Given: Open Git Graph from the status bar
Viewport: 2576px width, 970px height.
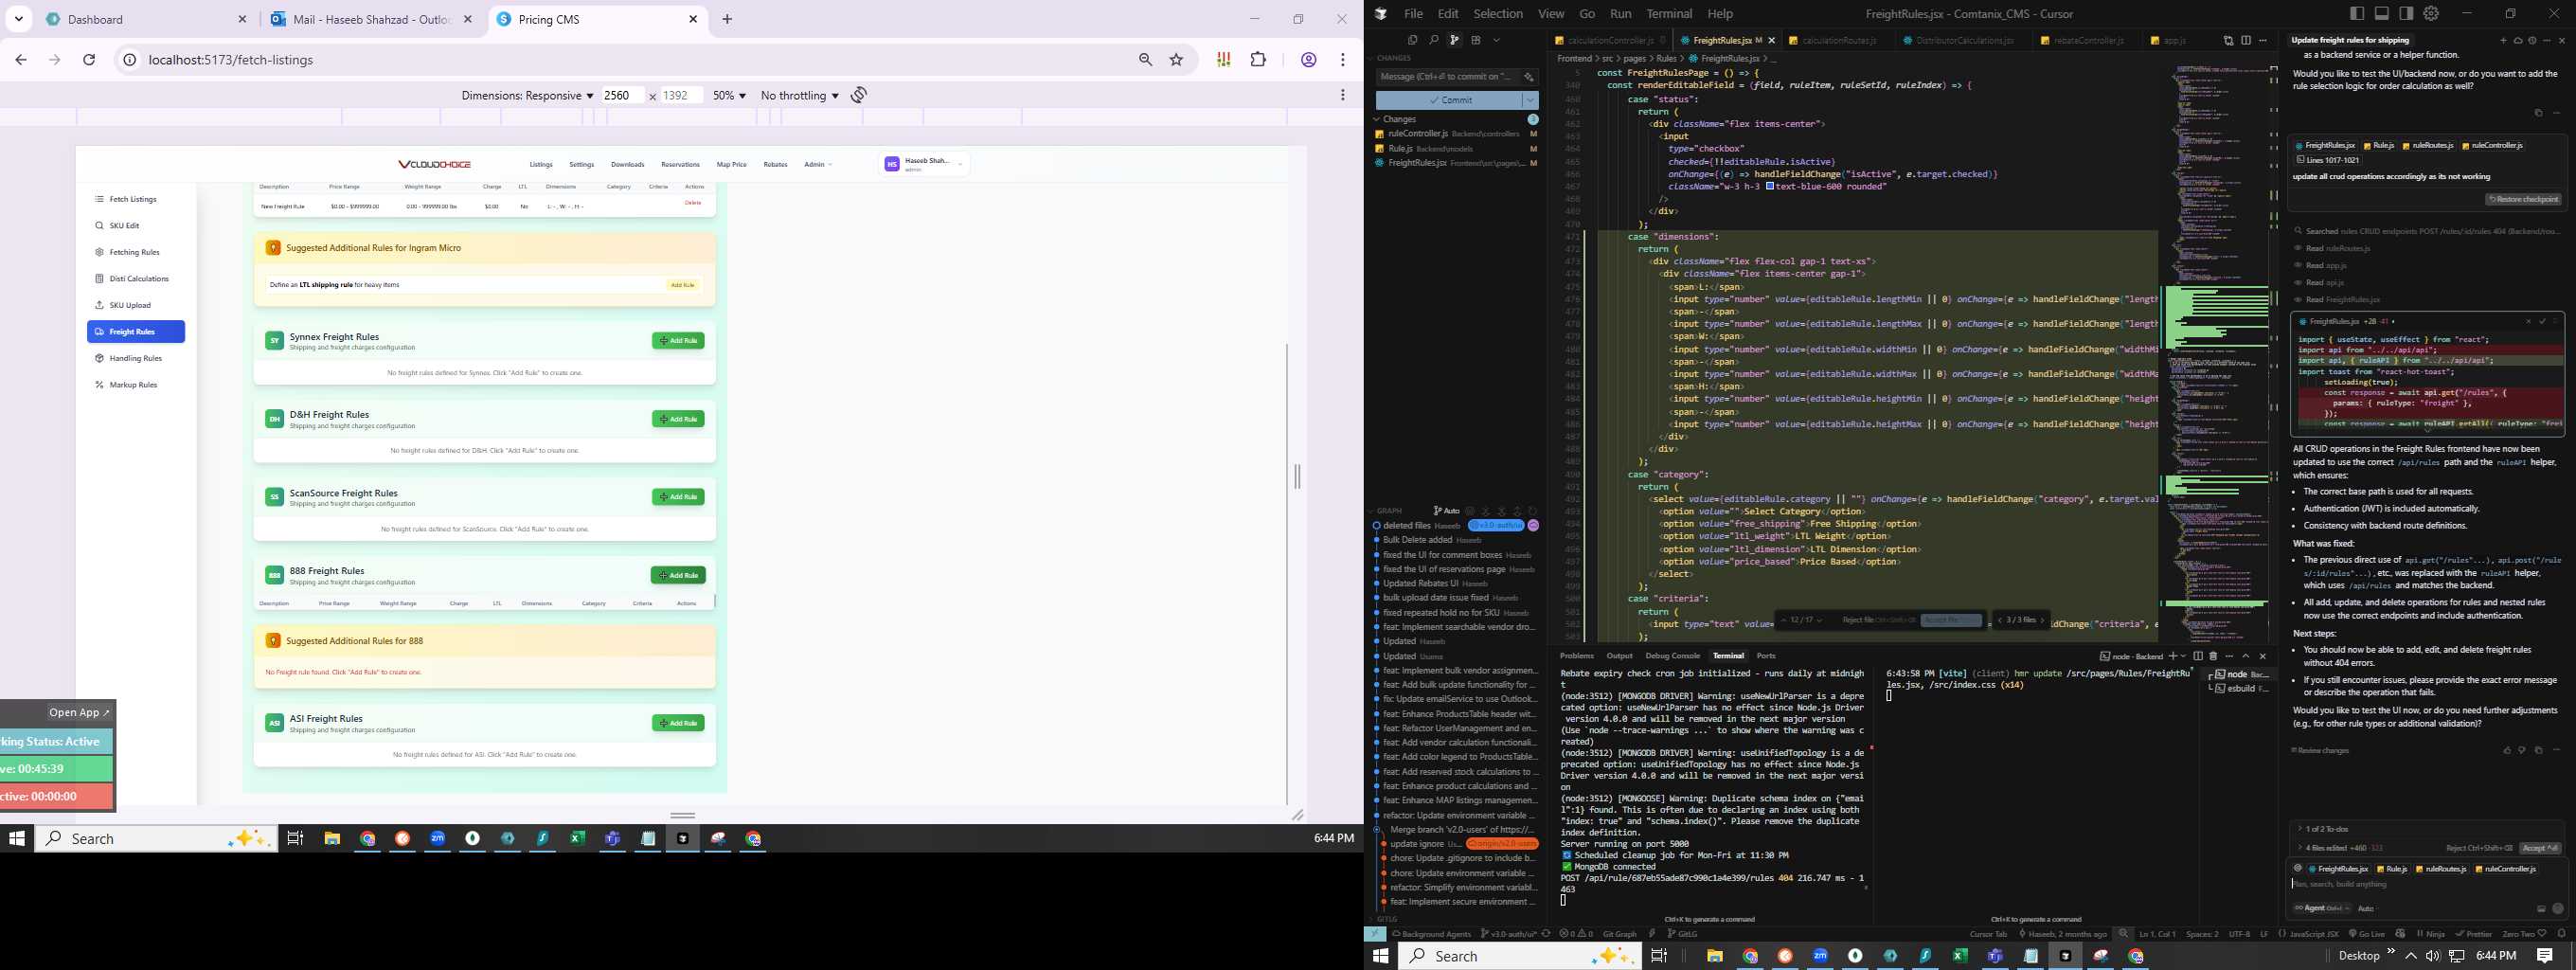Looking at the screenshot, I should tap(1620, 934).
